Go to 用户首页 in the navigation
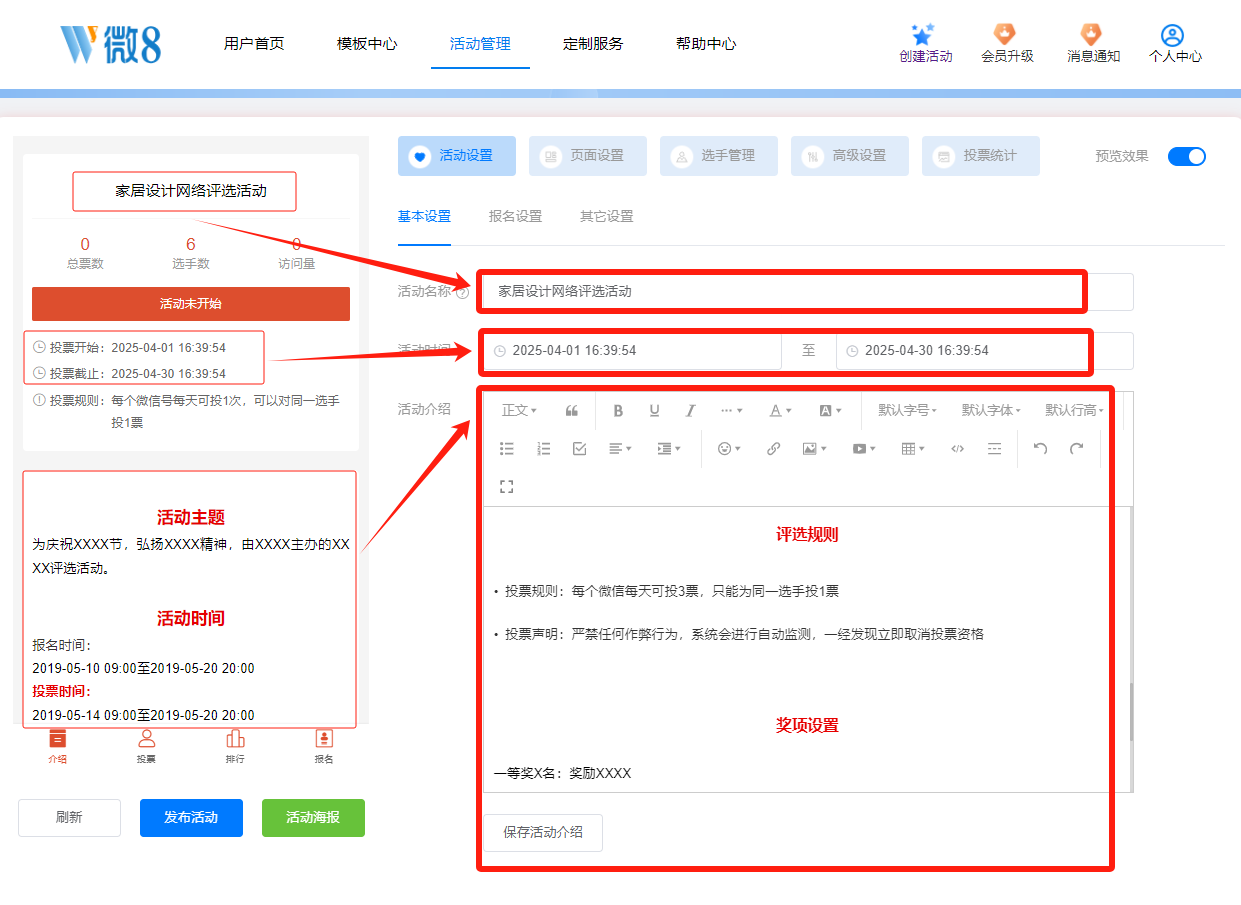This screenshot has height=905, width=1241. (x=254, y=44)
